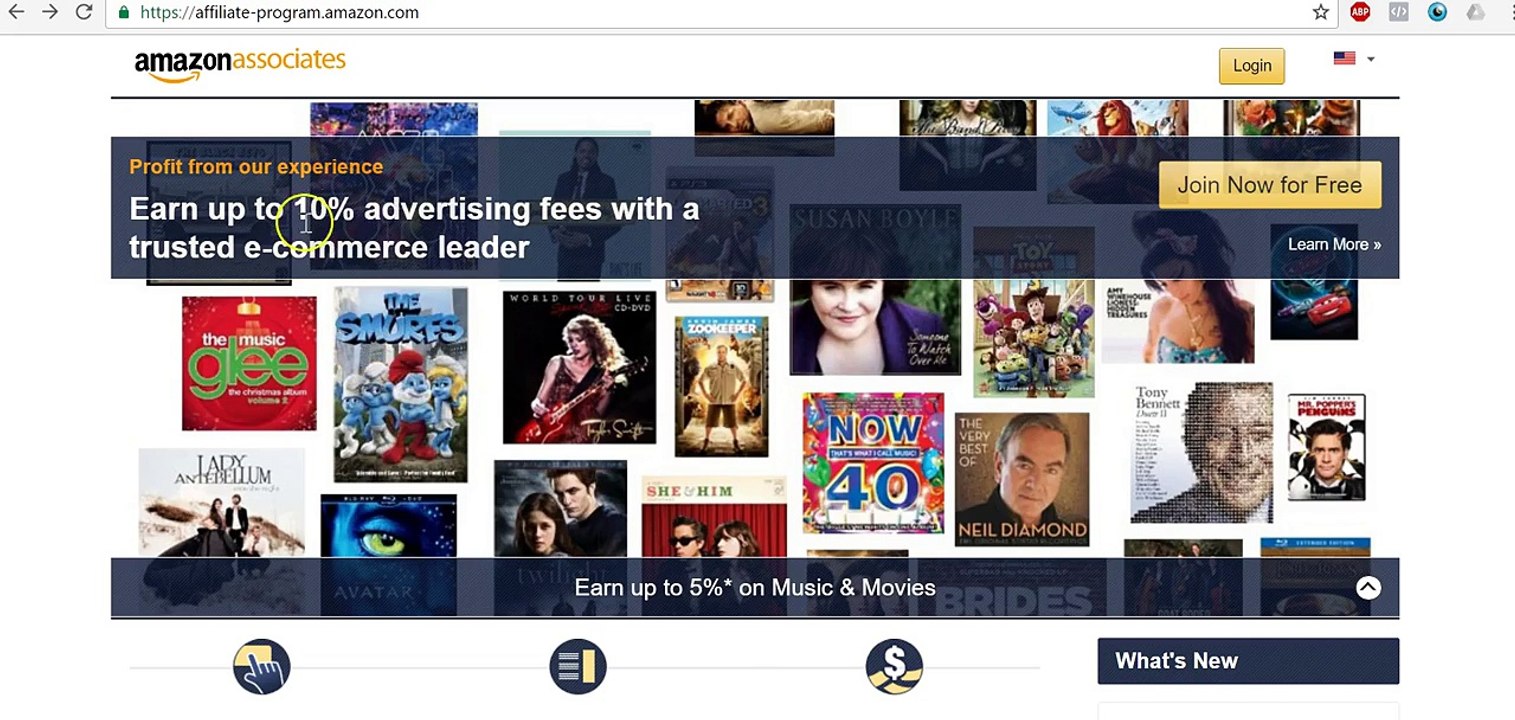Image resolution: width=1515 pixels, height=720 pixels.
Task: Click the Login button
Action: point(1252,66)
